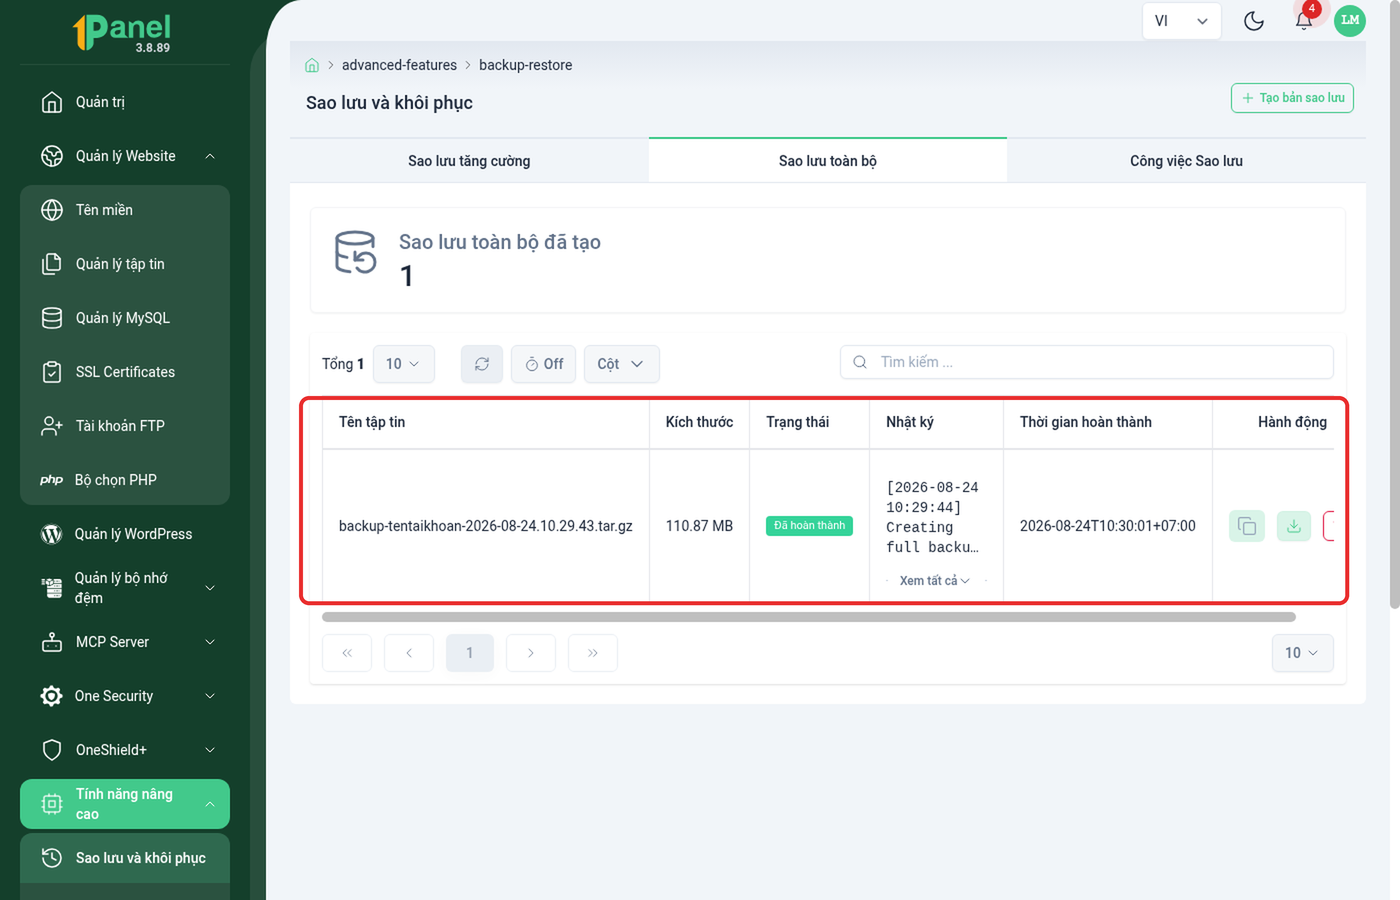Screen dimensions: 1400x900
Task: Switch to Công việc Sao lưu tab
Action: pos(1186,161)
